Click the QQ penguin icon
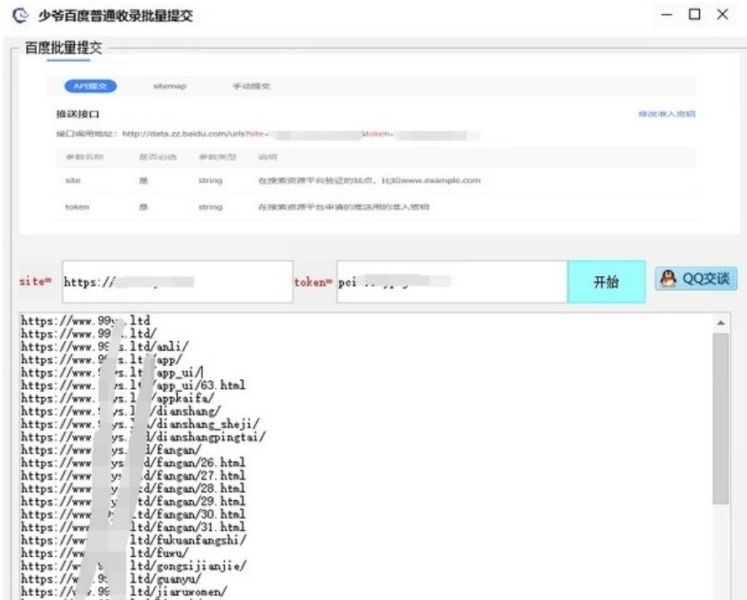Image resolution: width=747 pixels, height=600 pixels. 668,278
